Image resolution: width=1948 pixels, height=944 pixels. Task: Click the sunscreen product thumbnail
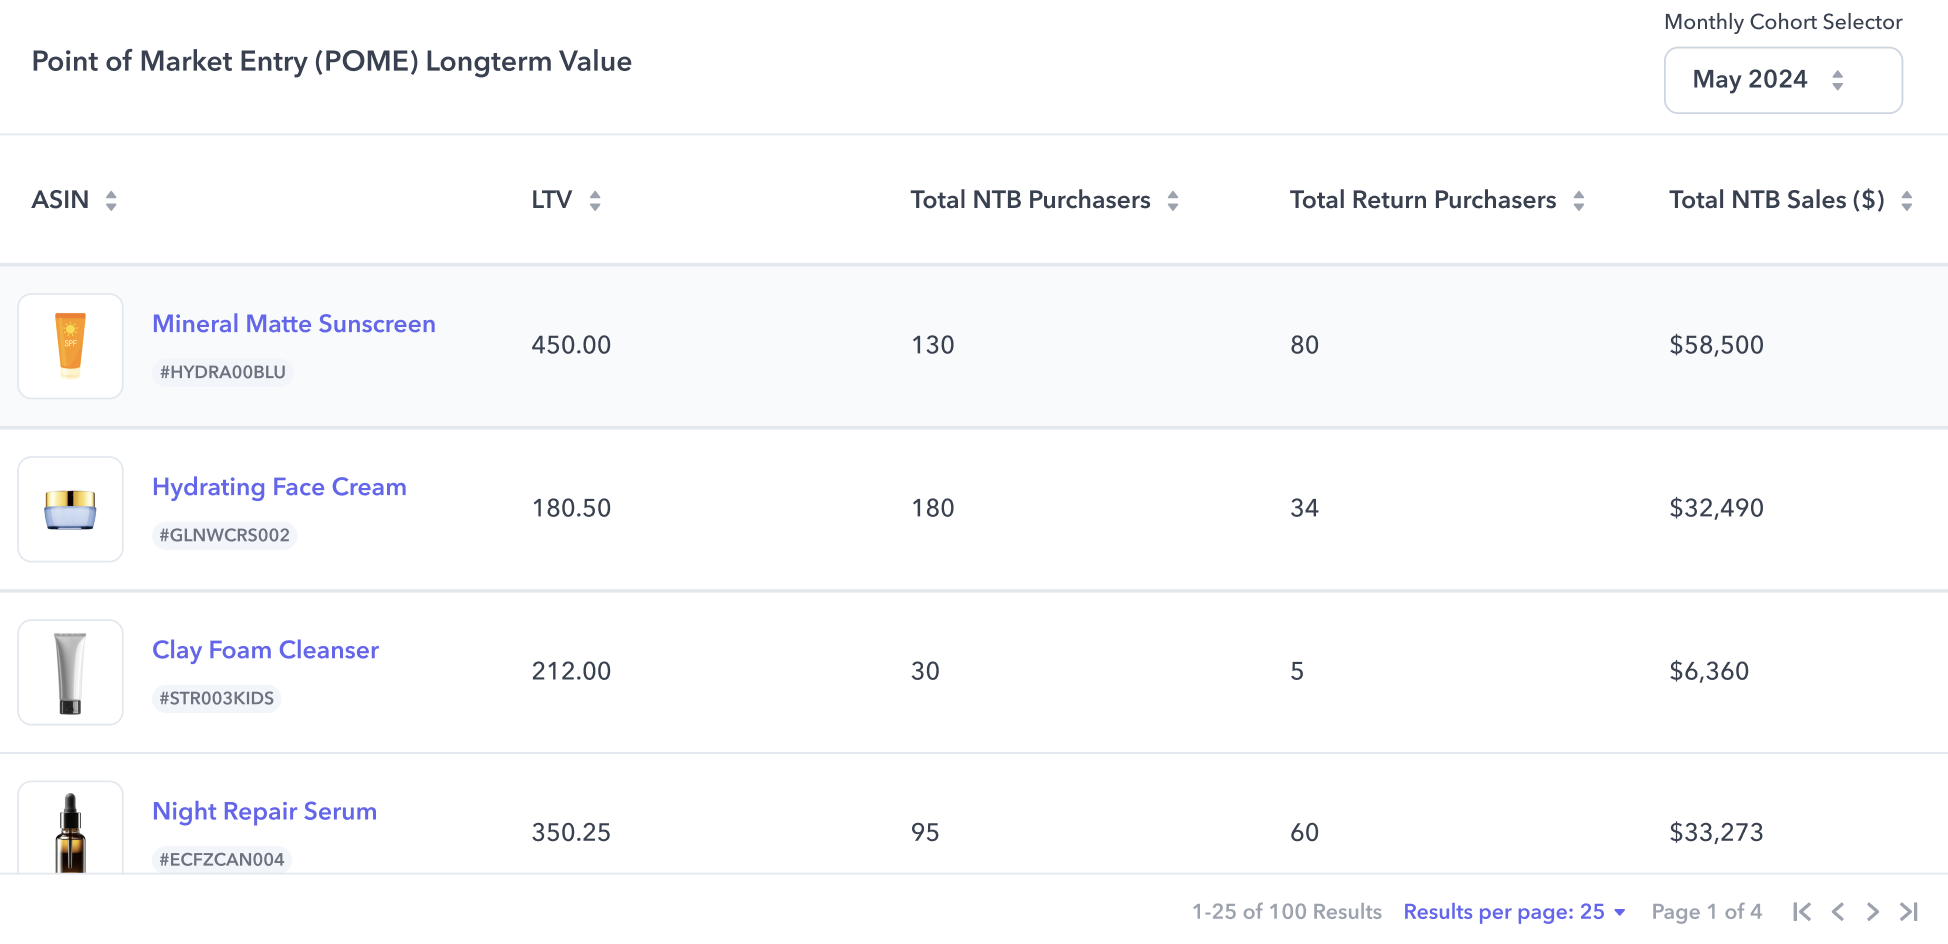[x=70, y=346]
